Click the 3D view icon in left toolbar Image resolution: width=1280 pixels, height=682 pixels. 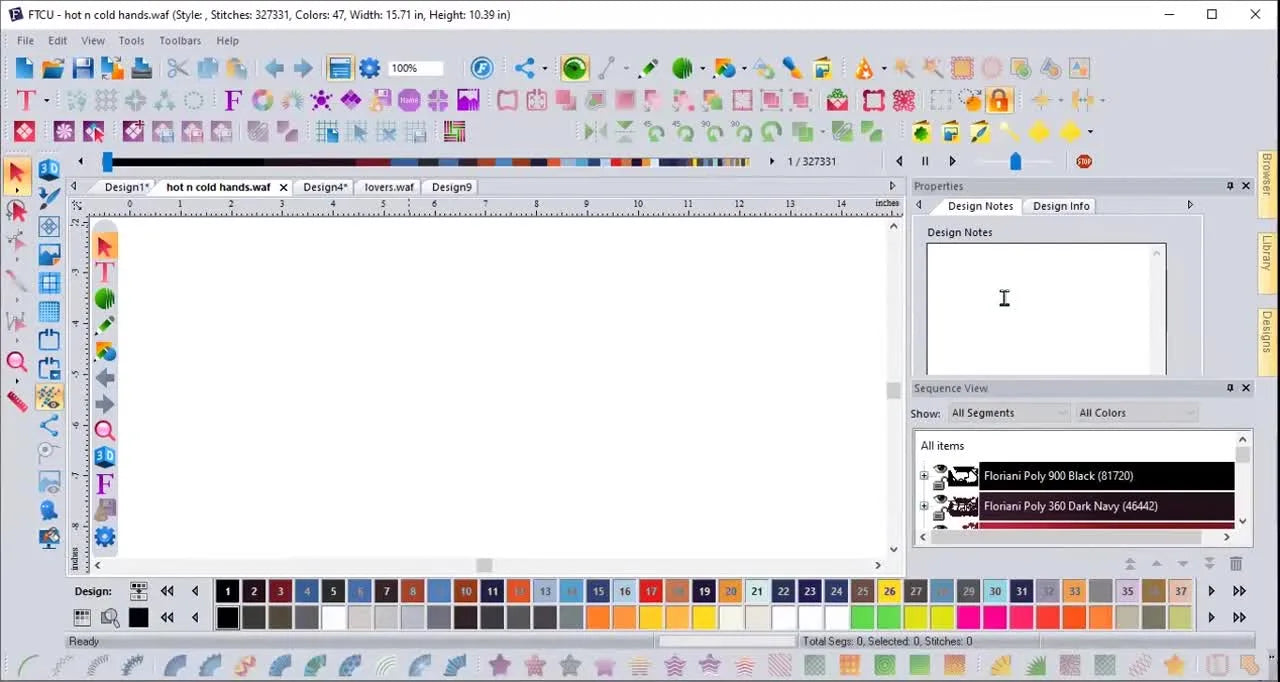[49, 170]
